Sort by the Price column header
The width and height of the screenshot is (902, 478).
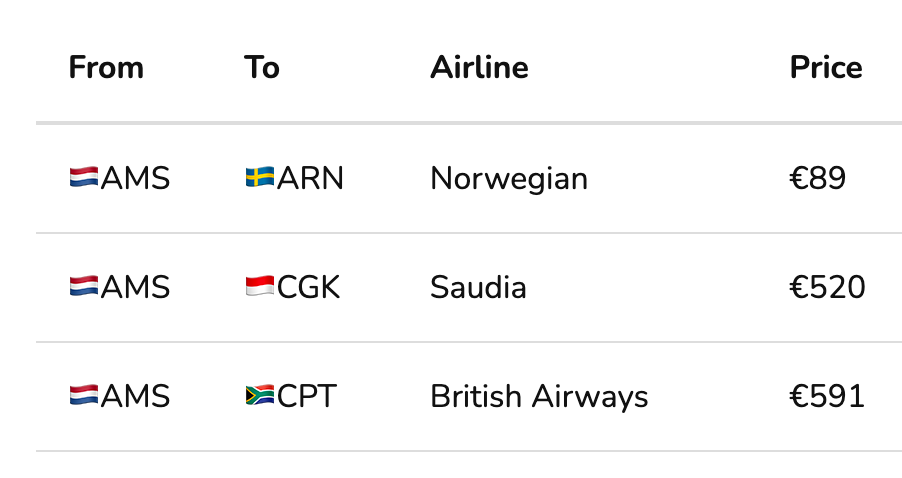point(826,67)
